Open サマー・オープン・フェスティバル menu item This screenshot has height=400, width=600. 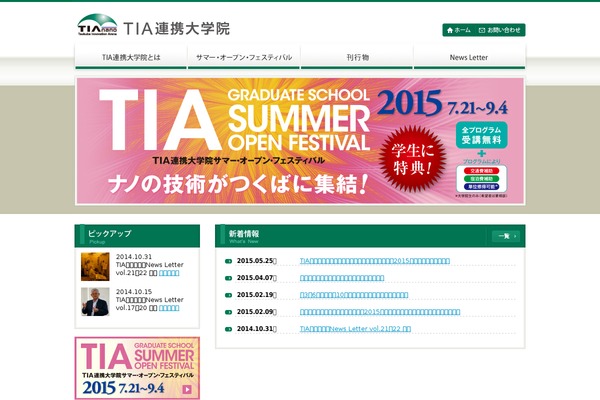tap(244, 57)
